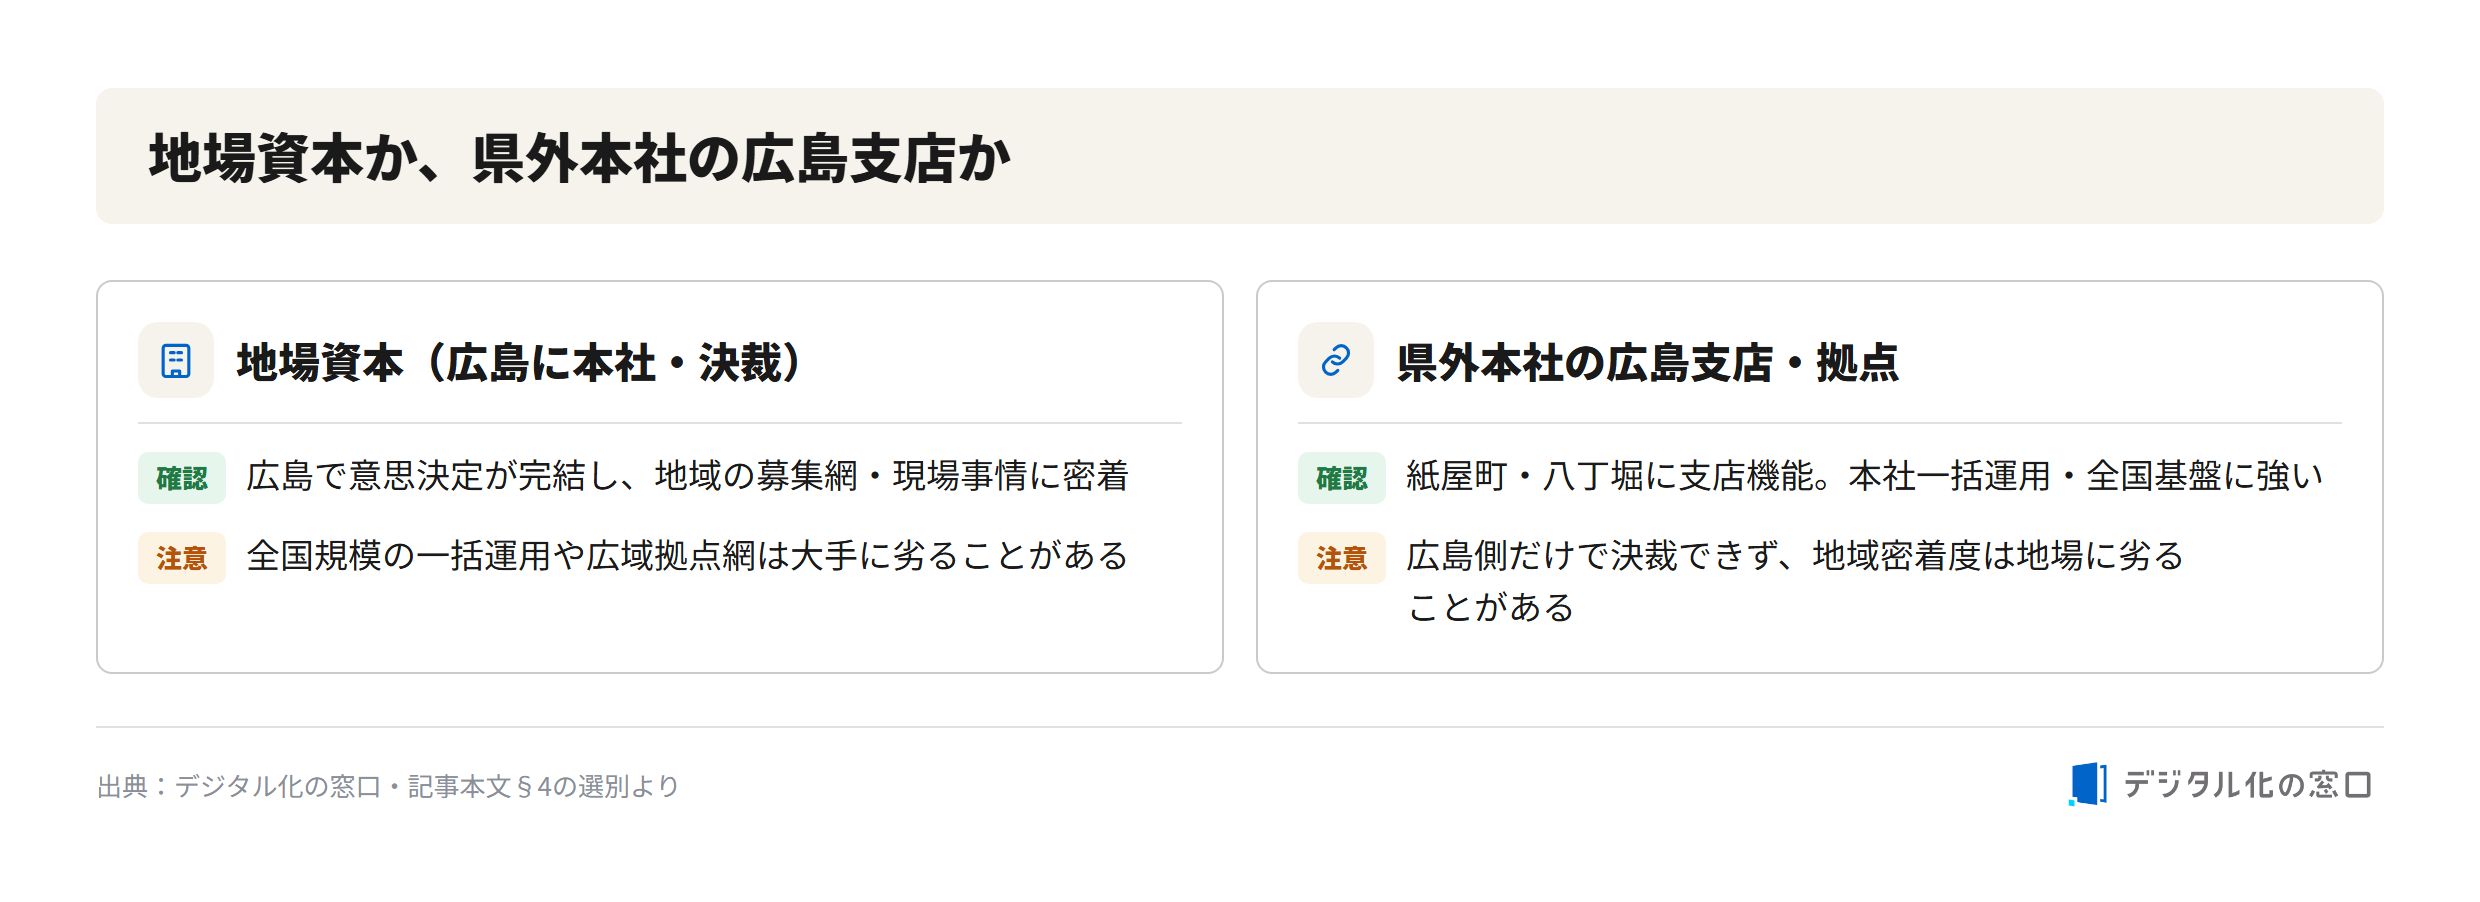Select the main title 地場資本か、県外本社の広島支店か

(580, 158)
